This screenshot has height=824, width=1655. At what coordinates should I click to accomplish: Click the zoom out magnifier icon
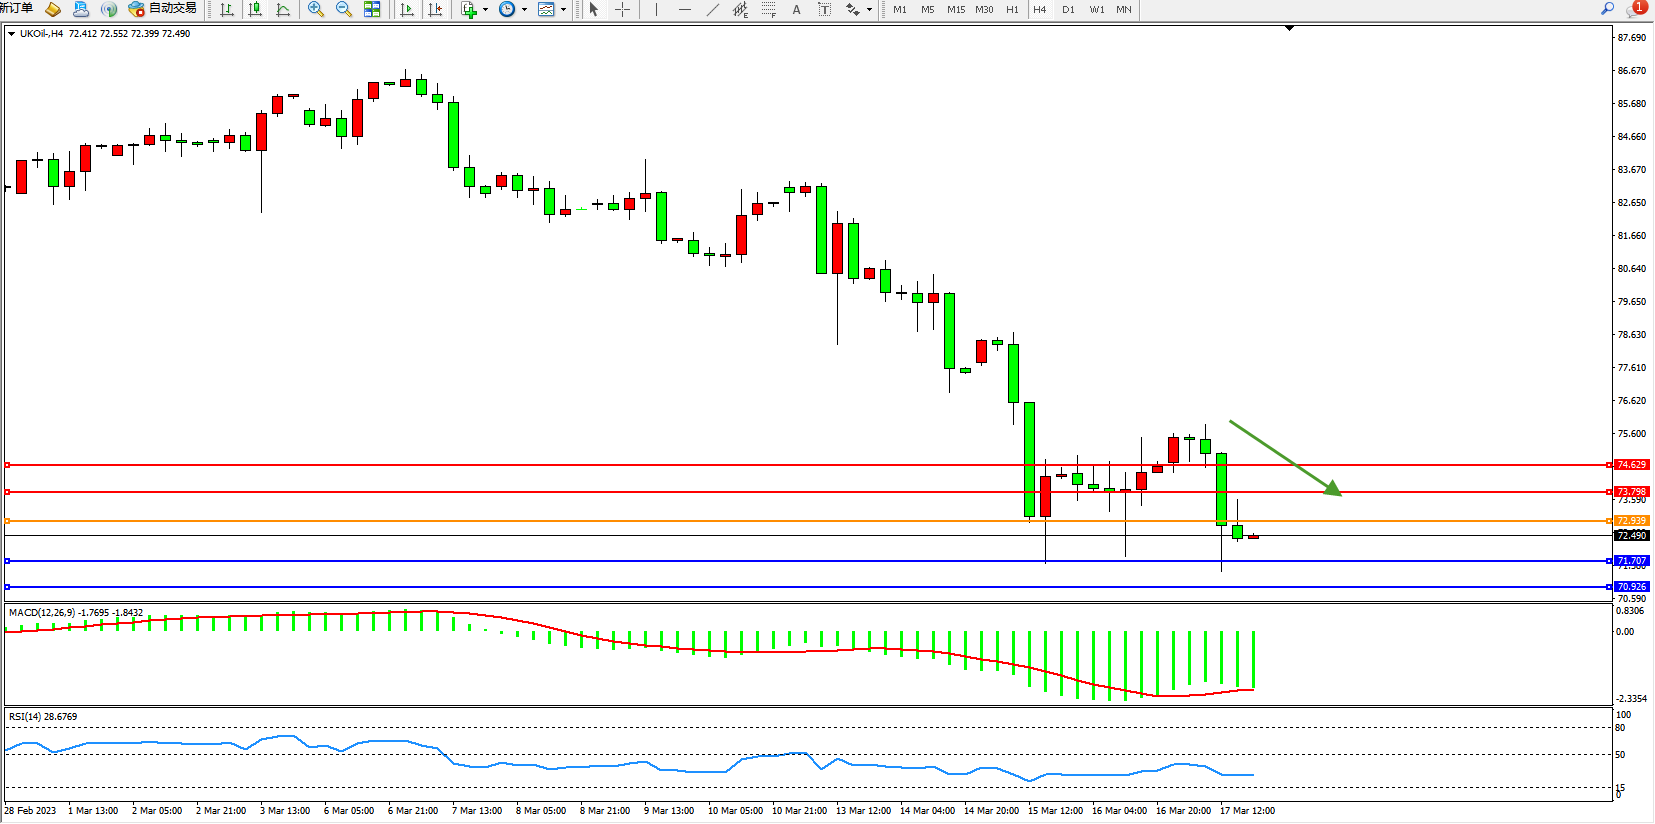point(344,9)
